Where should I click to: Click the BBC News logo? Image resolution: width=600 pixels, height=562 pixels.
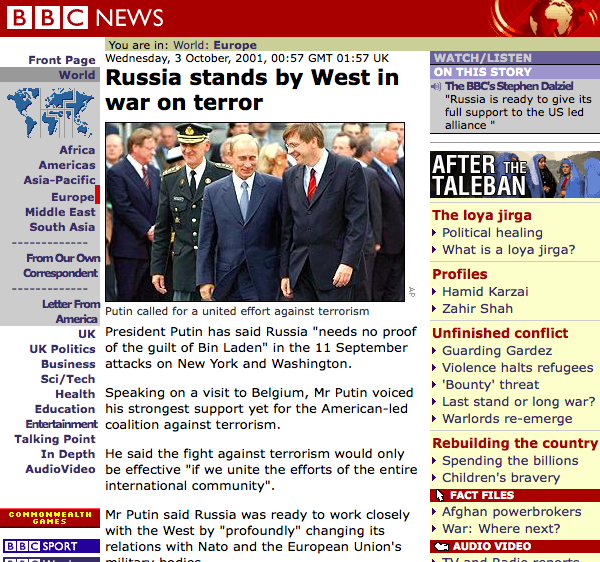[85, 18]
